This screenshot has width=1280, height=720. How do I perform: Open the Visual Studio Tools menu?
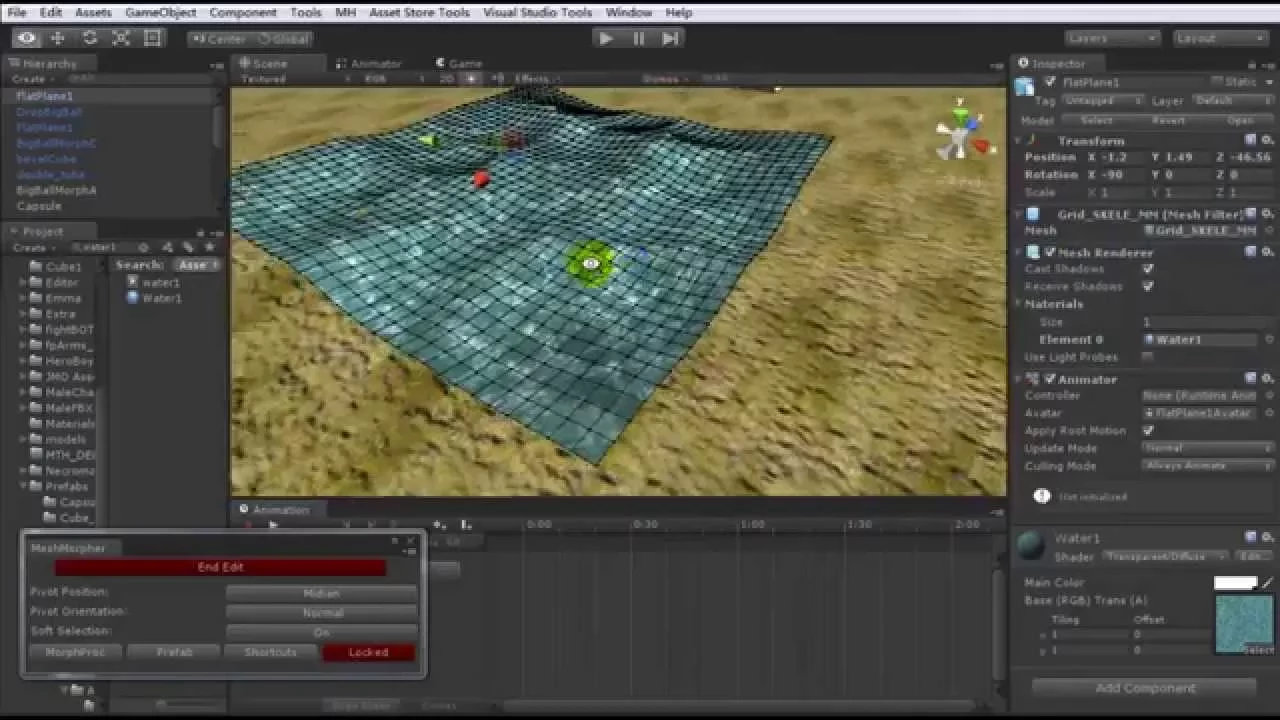(538, 12)
